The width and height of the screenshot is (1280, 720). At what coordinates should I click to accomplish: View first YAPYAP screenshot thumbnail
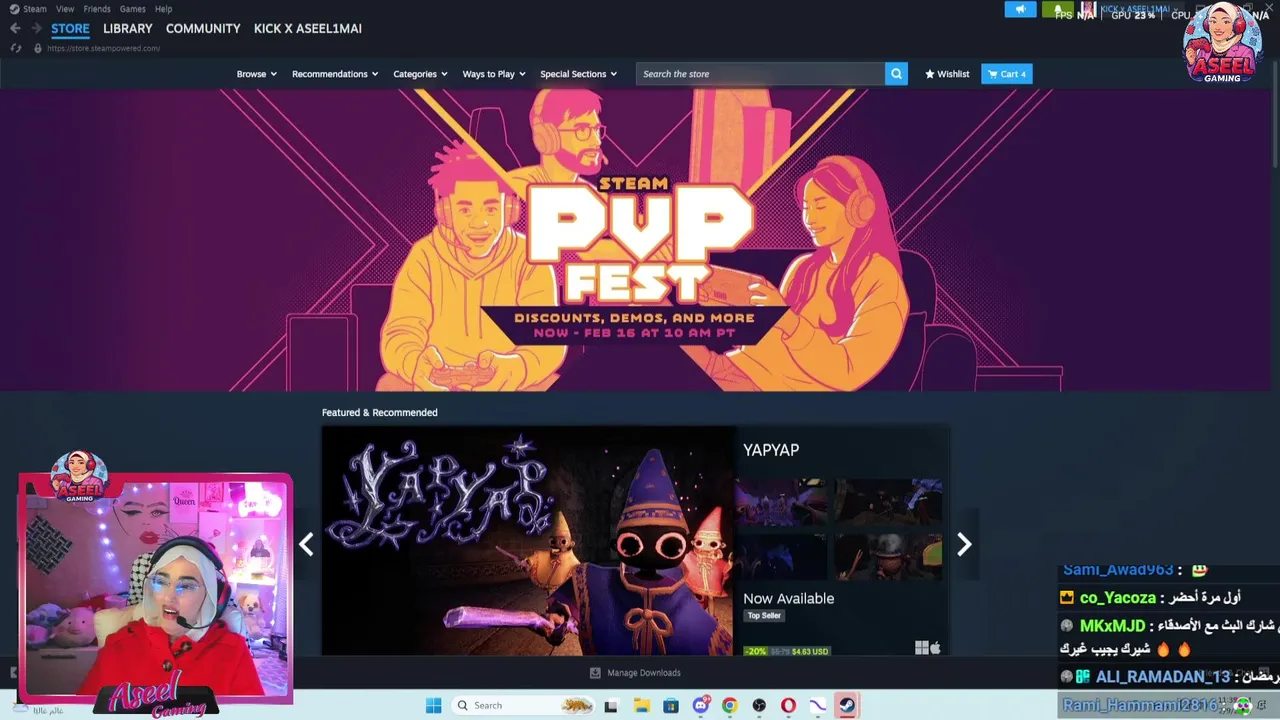[x=781, y=502]
